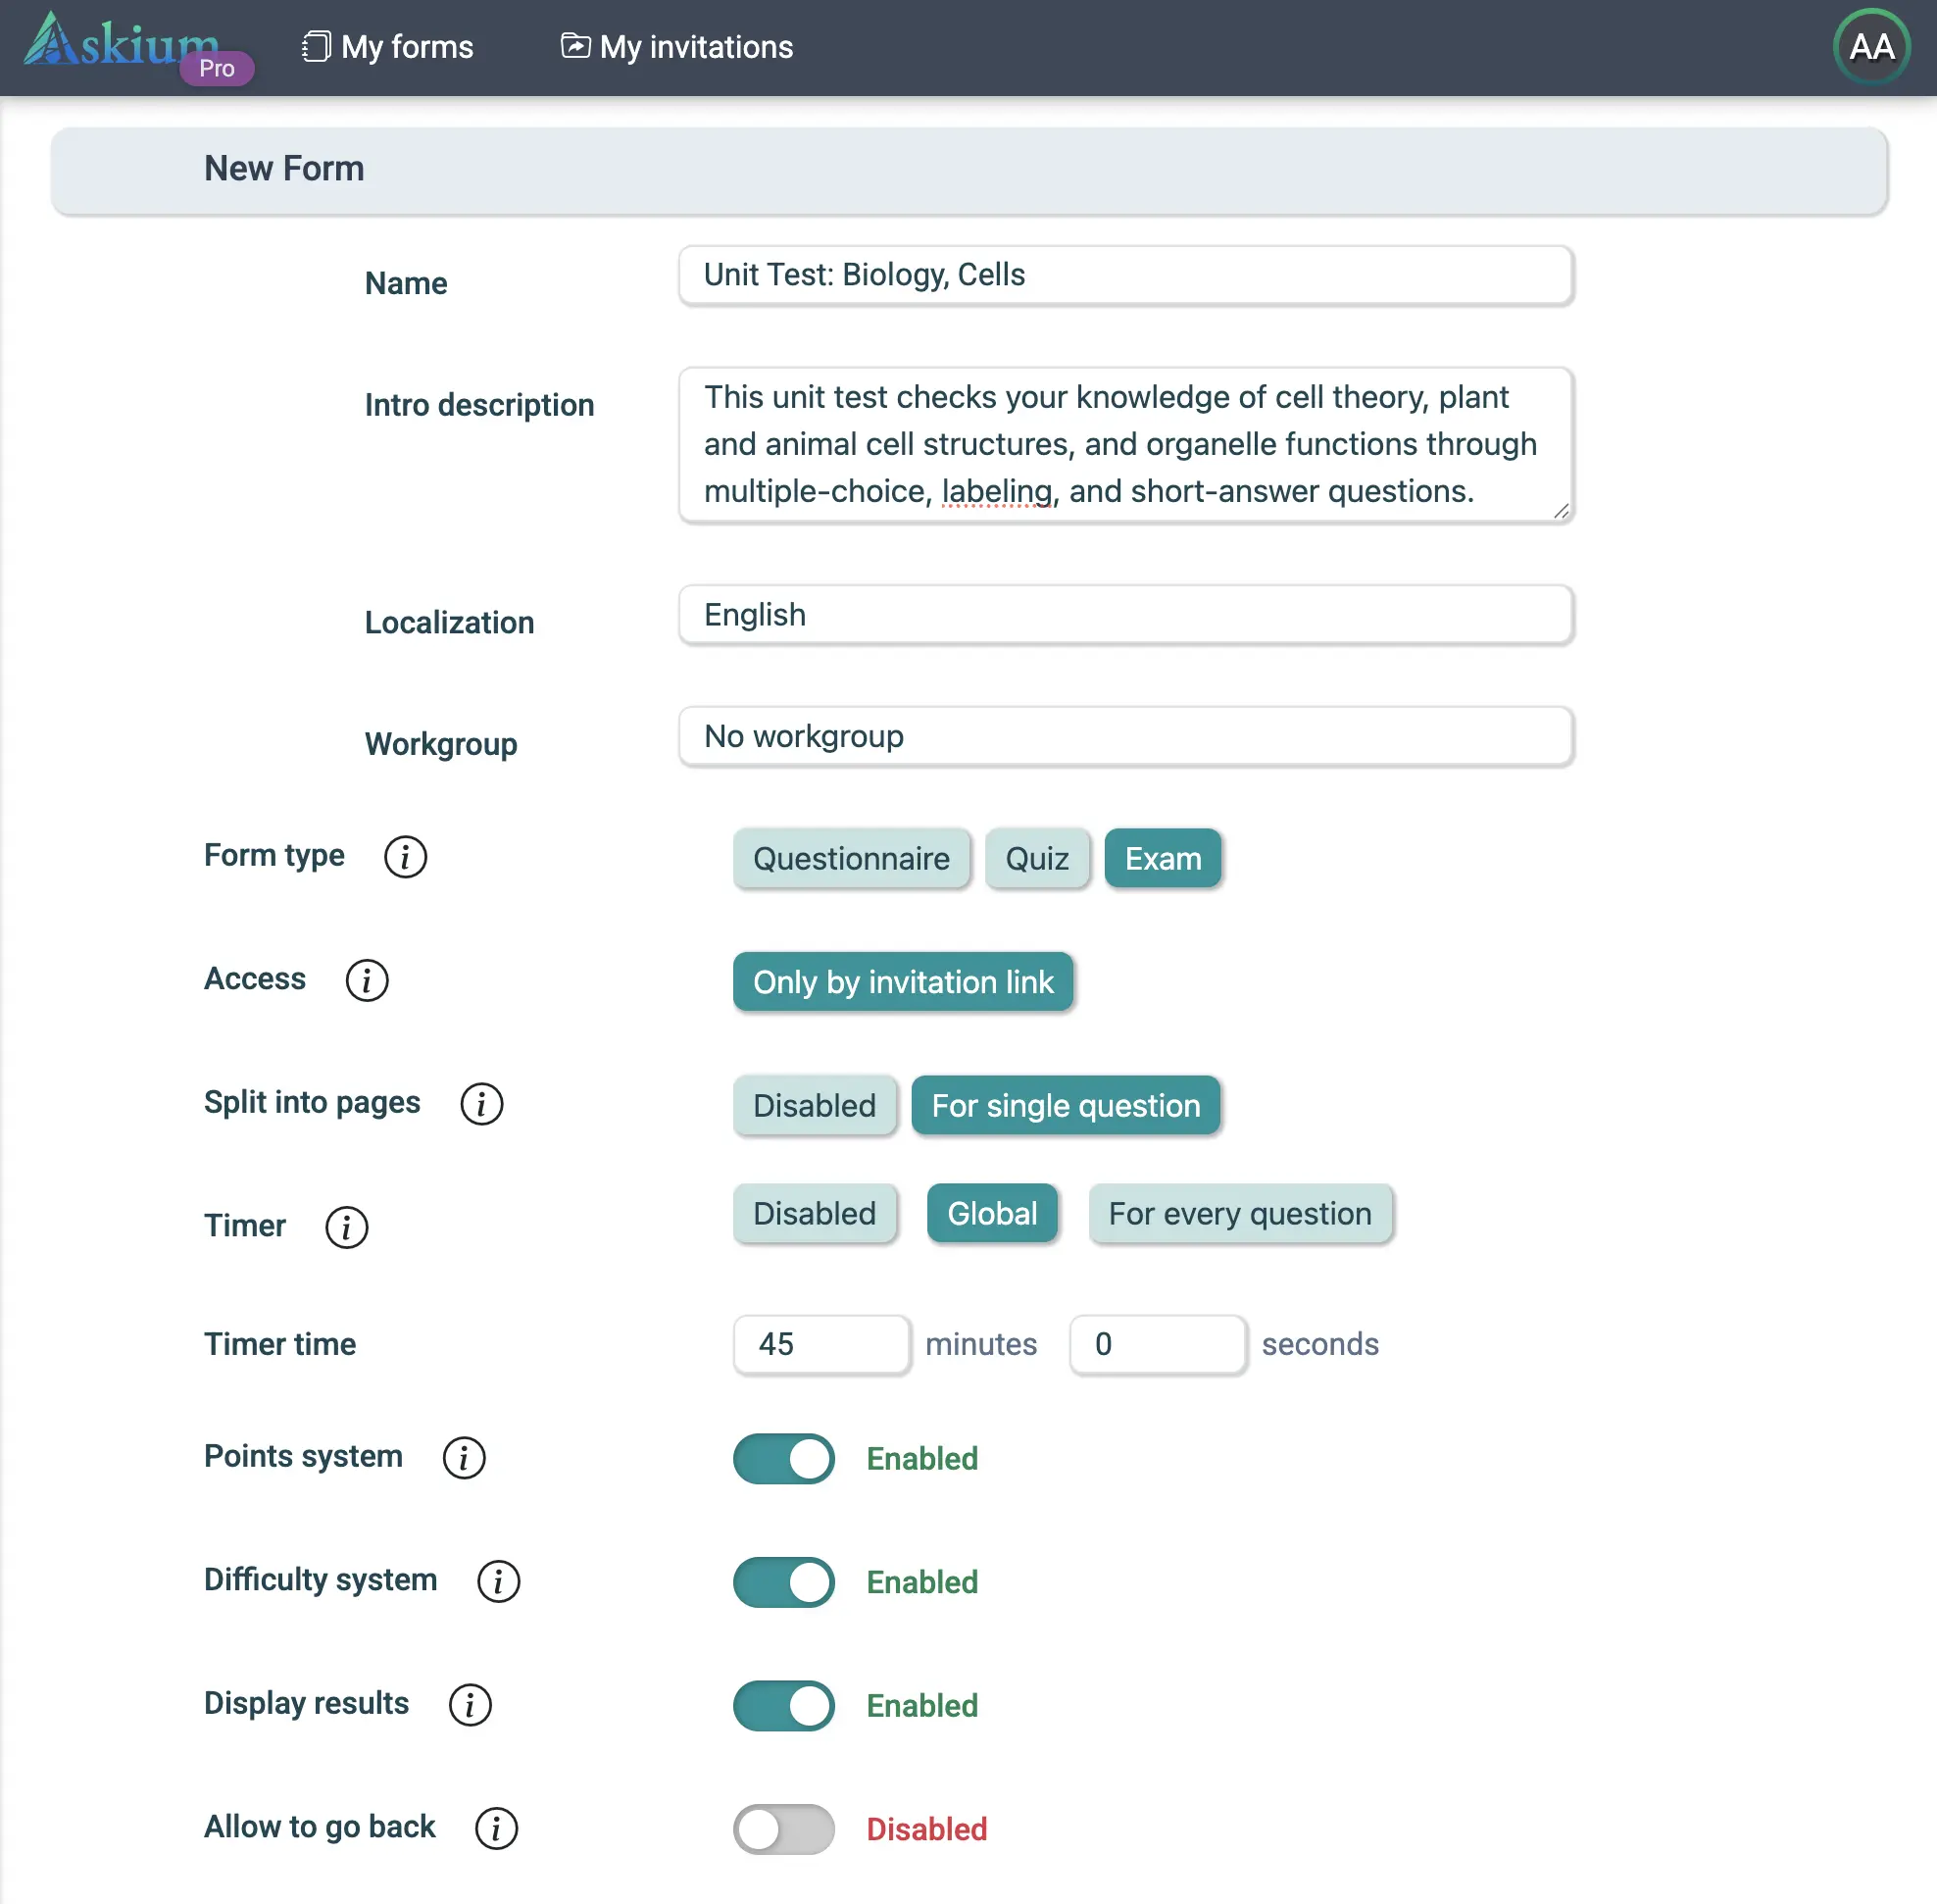This screenshot has height=1904, width=1937.
Task: Open the Localization dropdown showing English
Action: 1125,614
